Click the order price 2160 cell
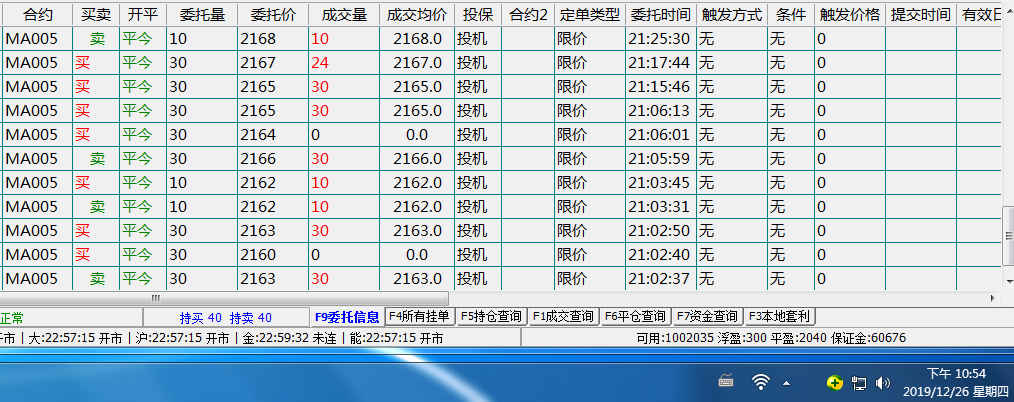The width and height of the screenshot is (1014, 402). tap(273, 255)
